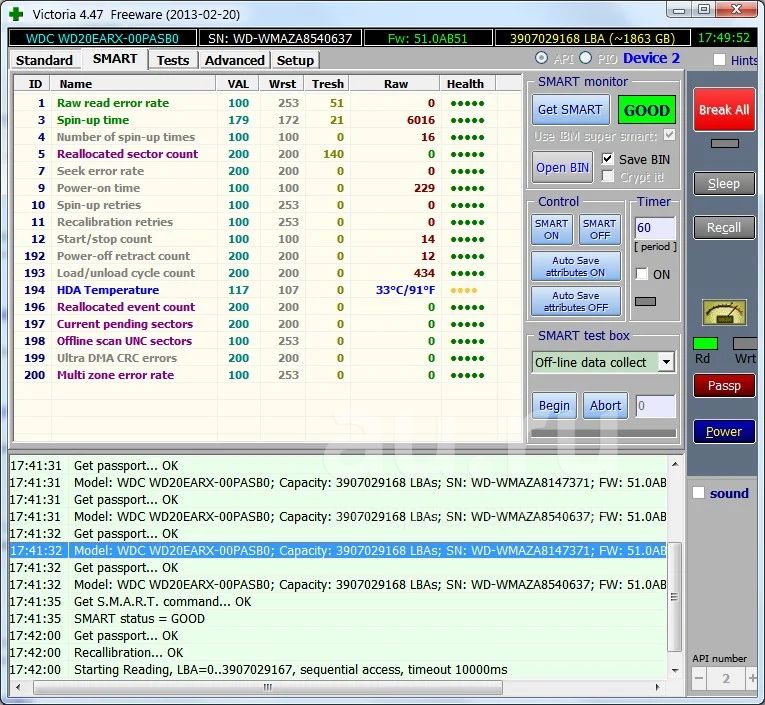This screenshot has height=705, width=765.
Task: Click the analog meter gauge icon
Action: (724, 313)
